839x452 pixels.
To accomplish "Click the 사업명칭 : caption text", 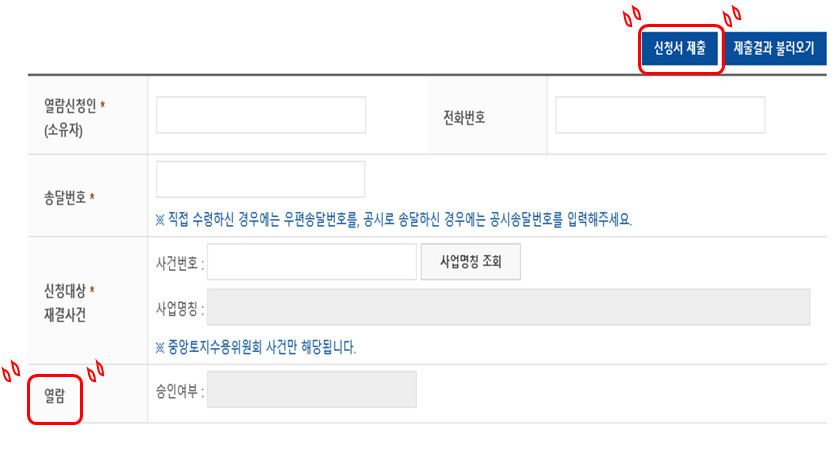I will 180,309.
